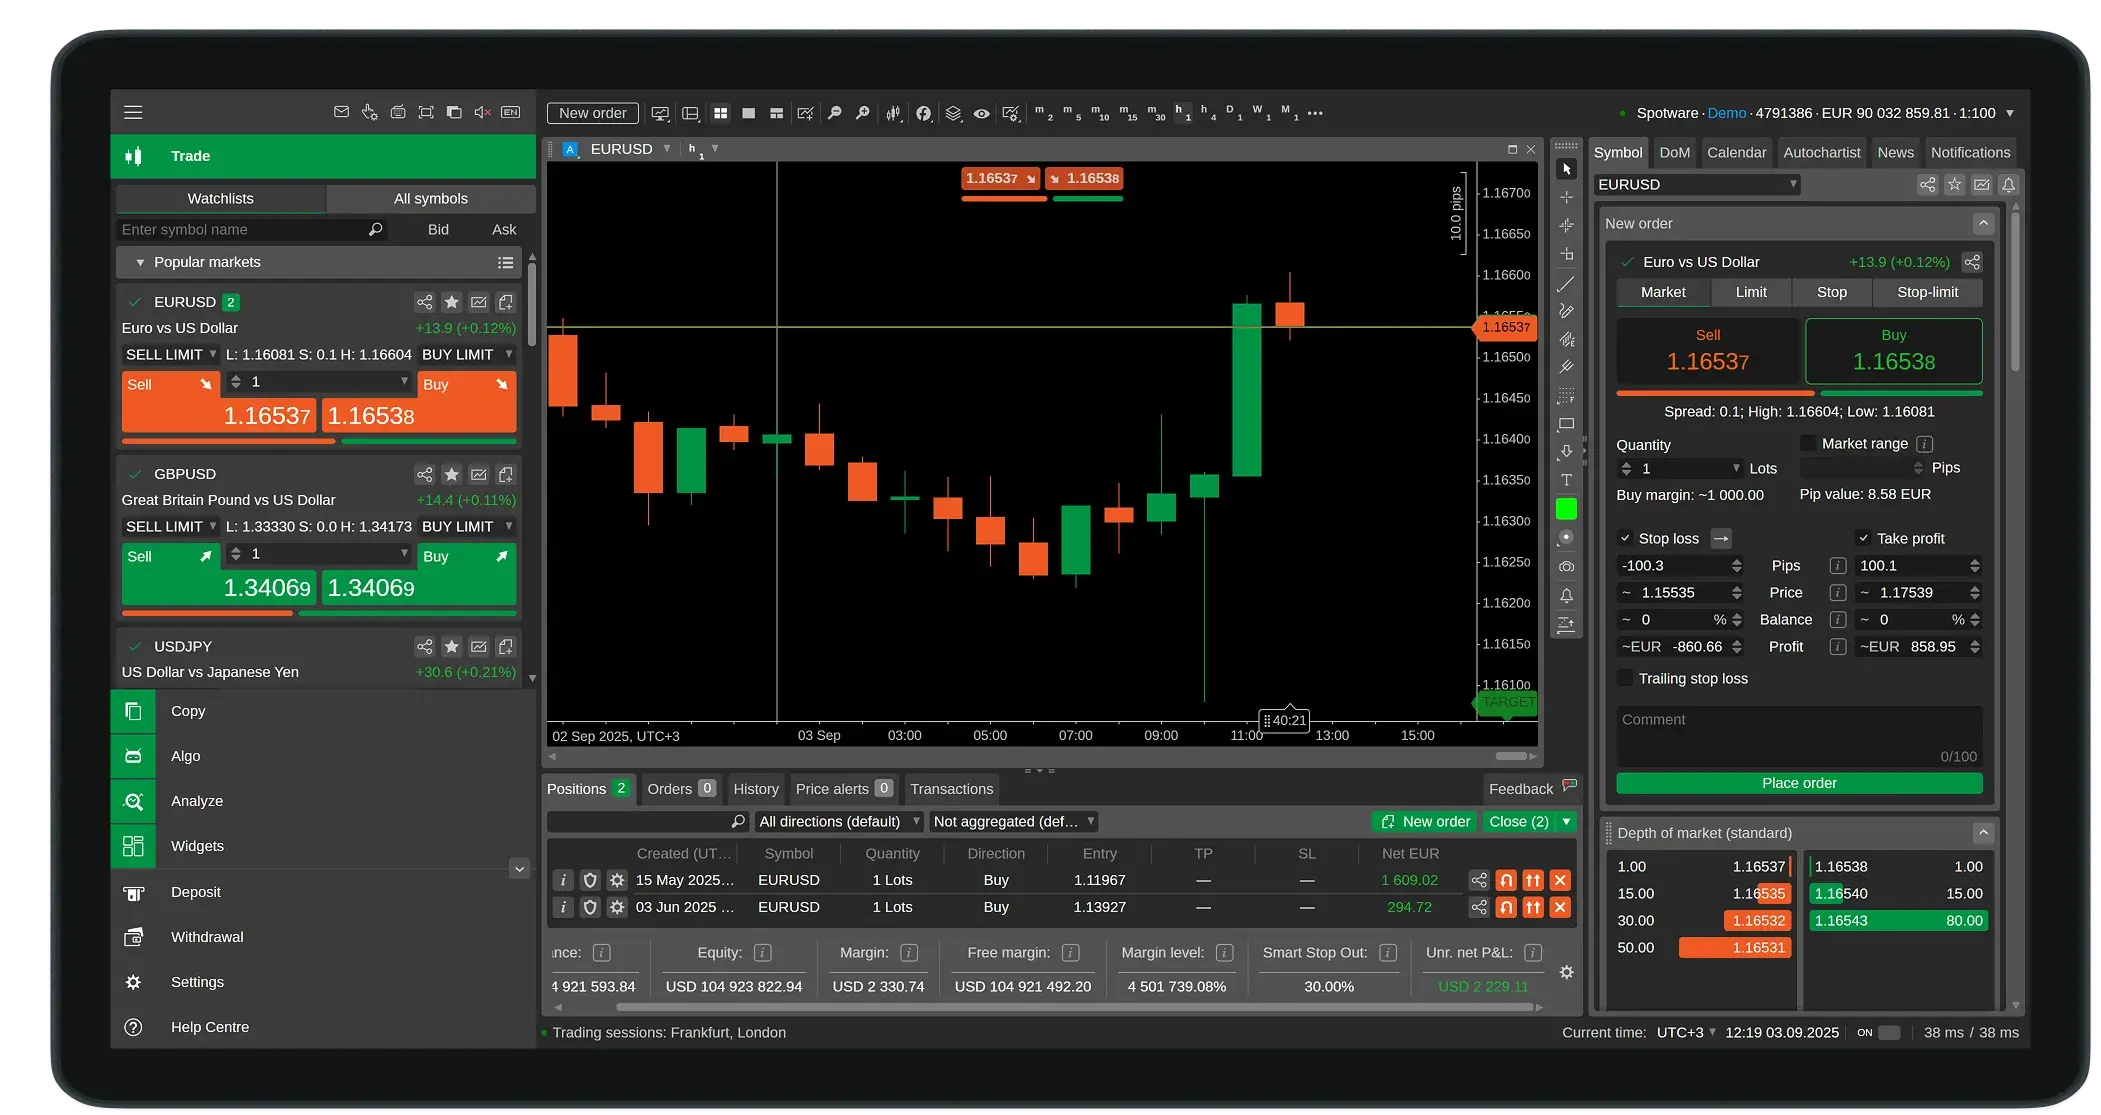Toggle the Stop loss checkbox
This screenshot has height=1115, width=2101.
(1625, 538)
